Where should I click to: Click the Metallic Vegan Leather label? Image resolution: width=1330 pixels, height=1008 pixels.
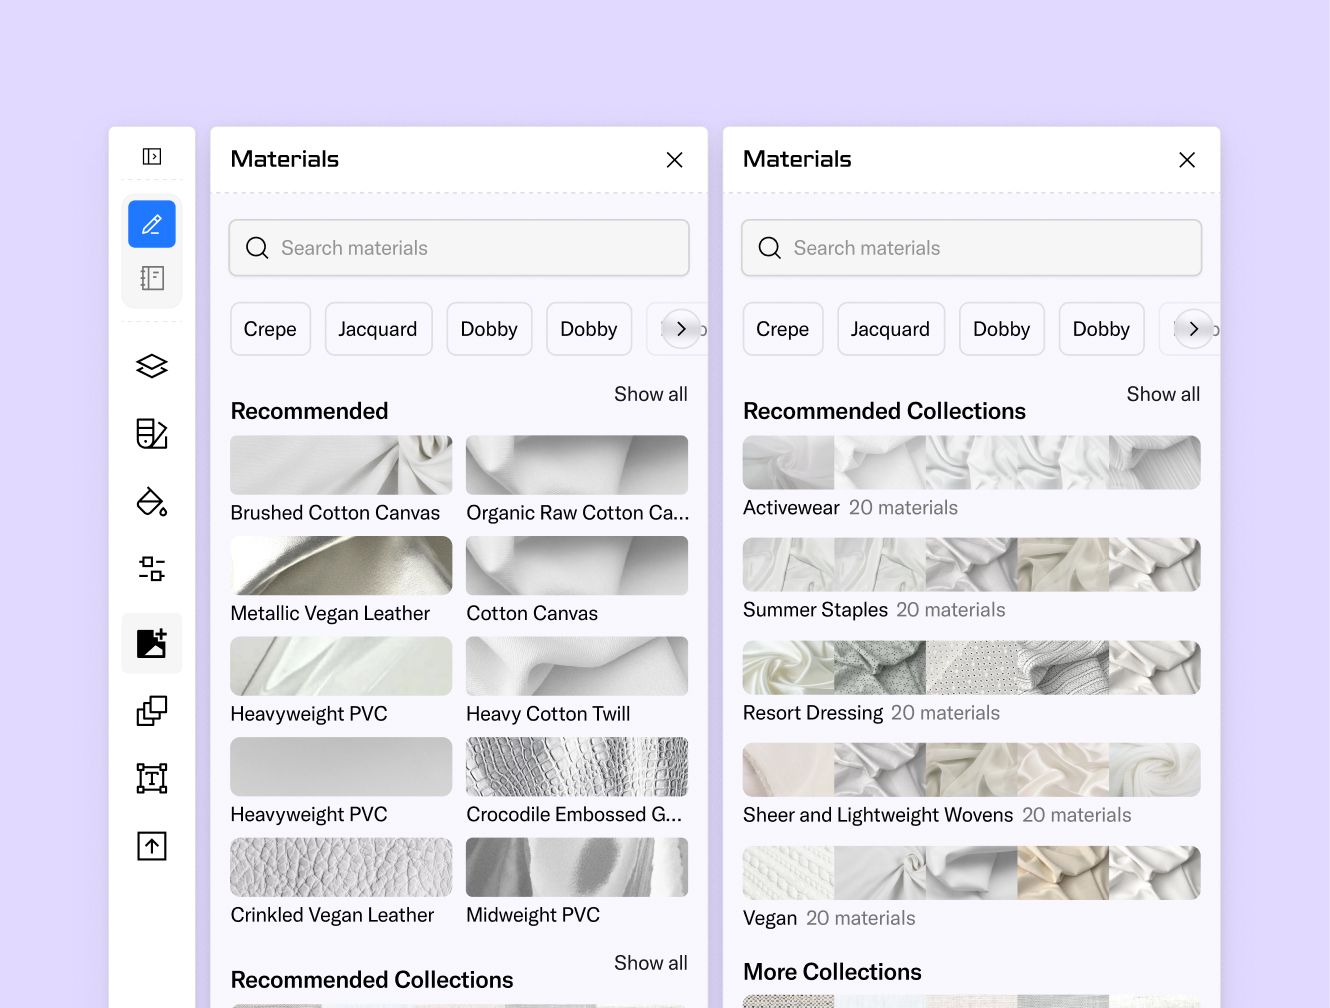point(330,614)
